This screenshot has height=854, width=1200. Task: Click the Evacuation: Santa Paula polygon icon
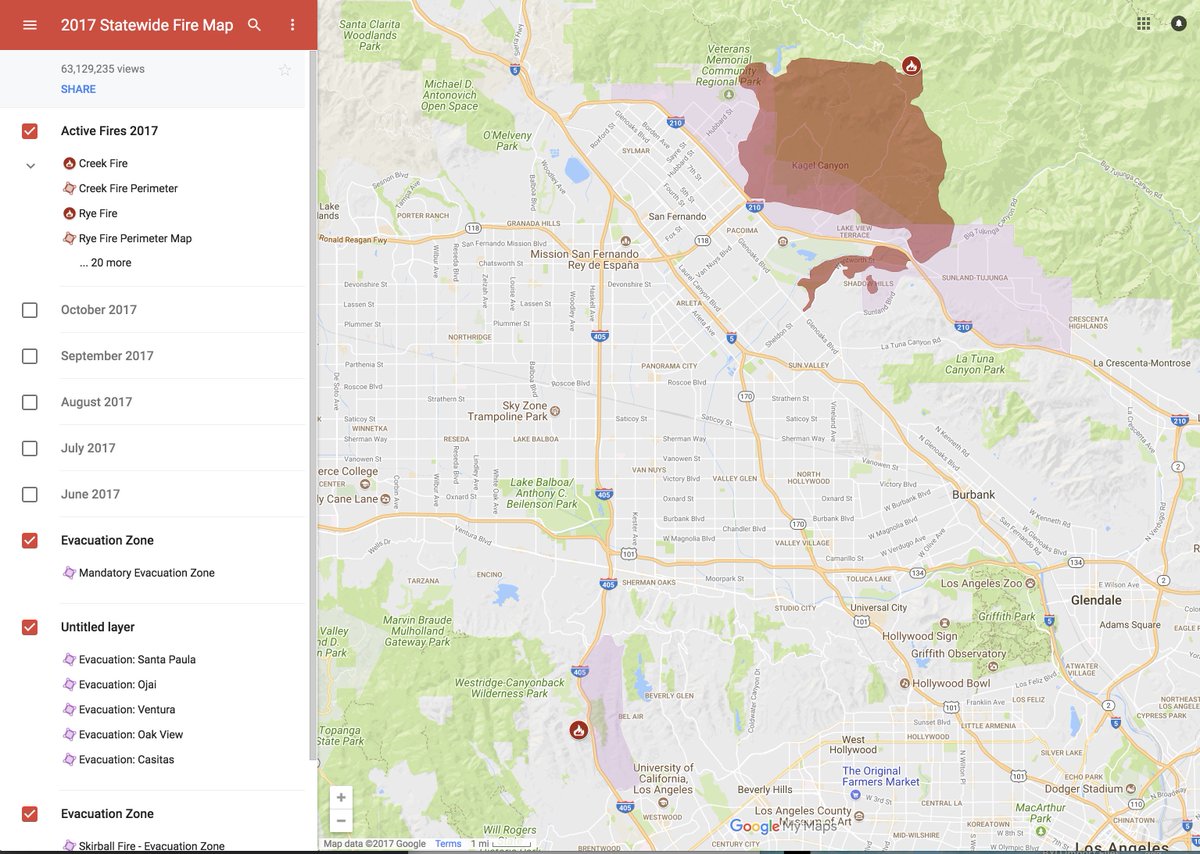pos(69,660)
